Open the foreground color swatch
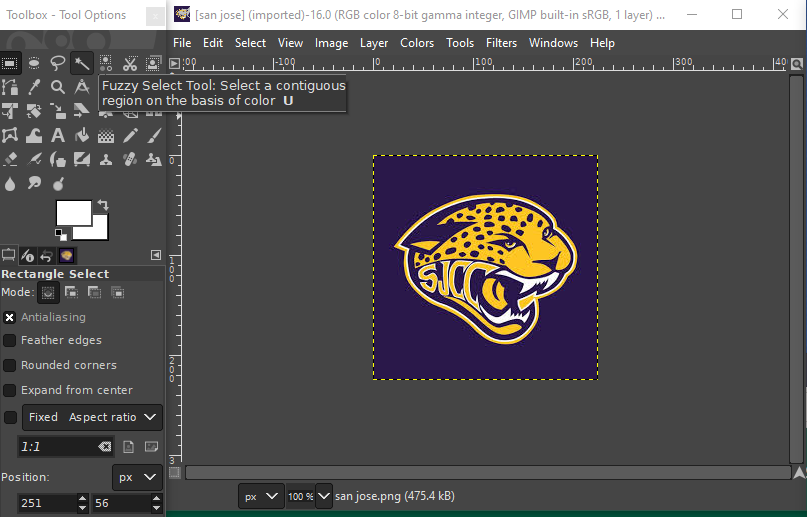 coord(74,212)
